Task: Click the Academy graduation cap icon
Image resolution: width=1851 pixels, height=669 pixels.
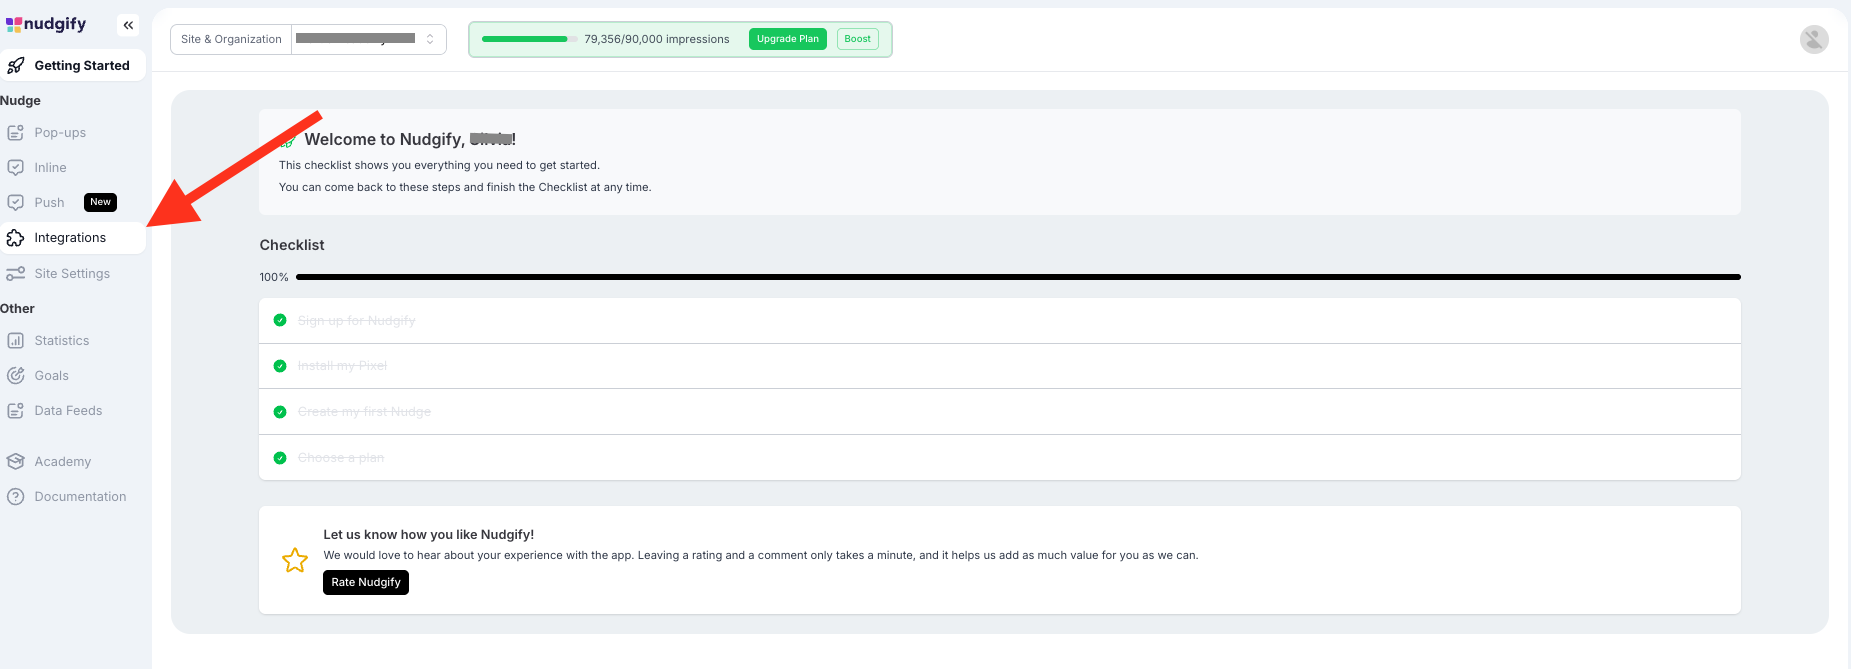Action: 15,462
